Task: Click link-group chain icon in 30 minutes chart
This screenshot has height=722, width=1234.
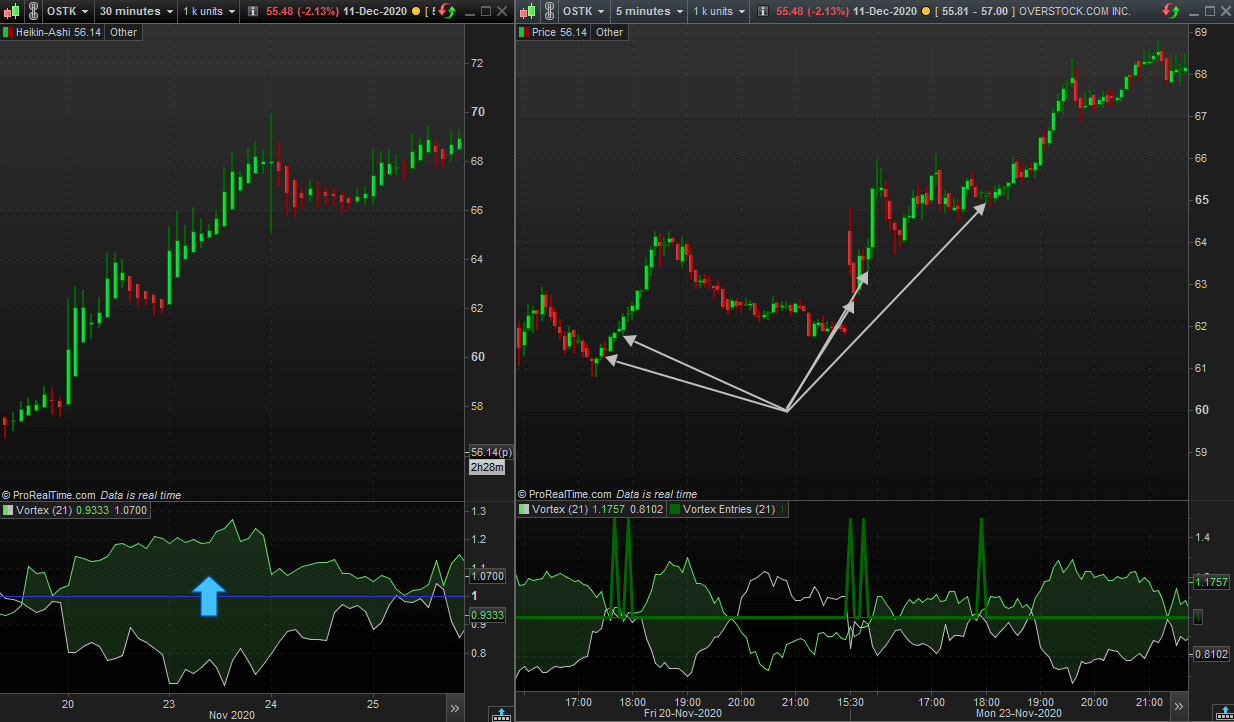Action: 33,11
